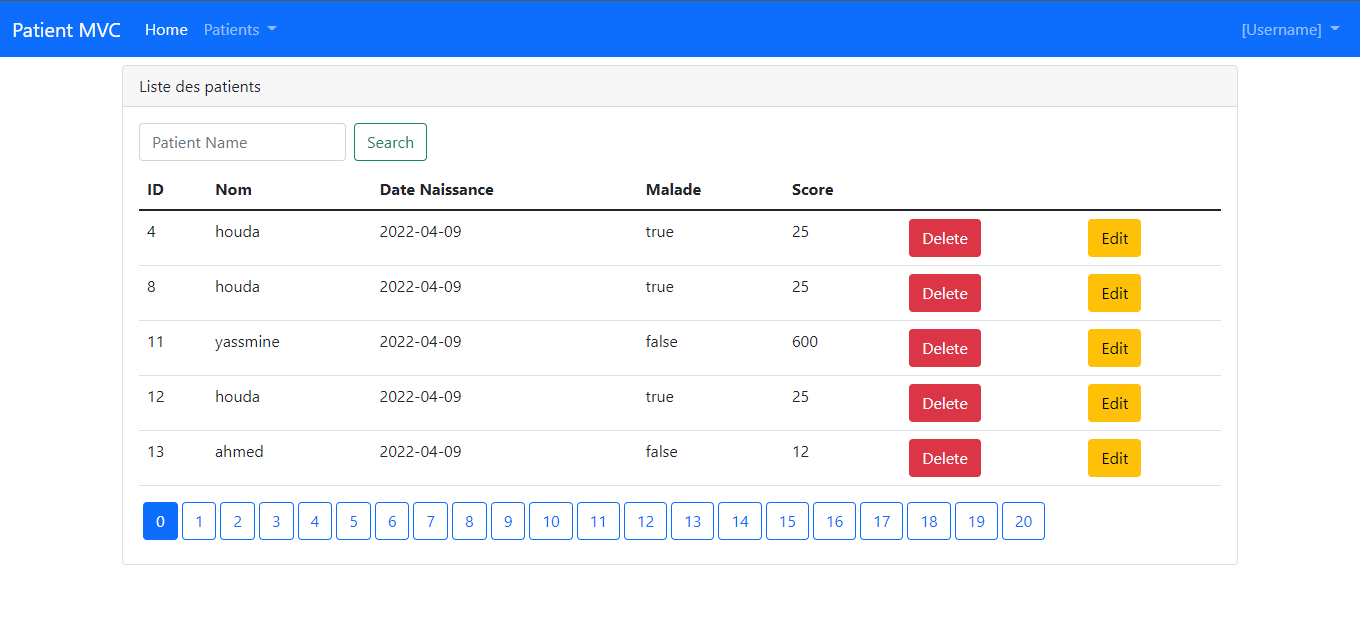
Task: Click the Search button
Action: point(390,142)
